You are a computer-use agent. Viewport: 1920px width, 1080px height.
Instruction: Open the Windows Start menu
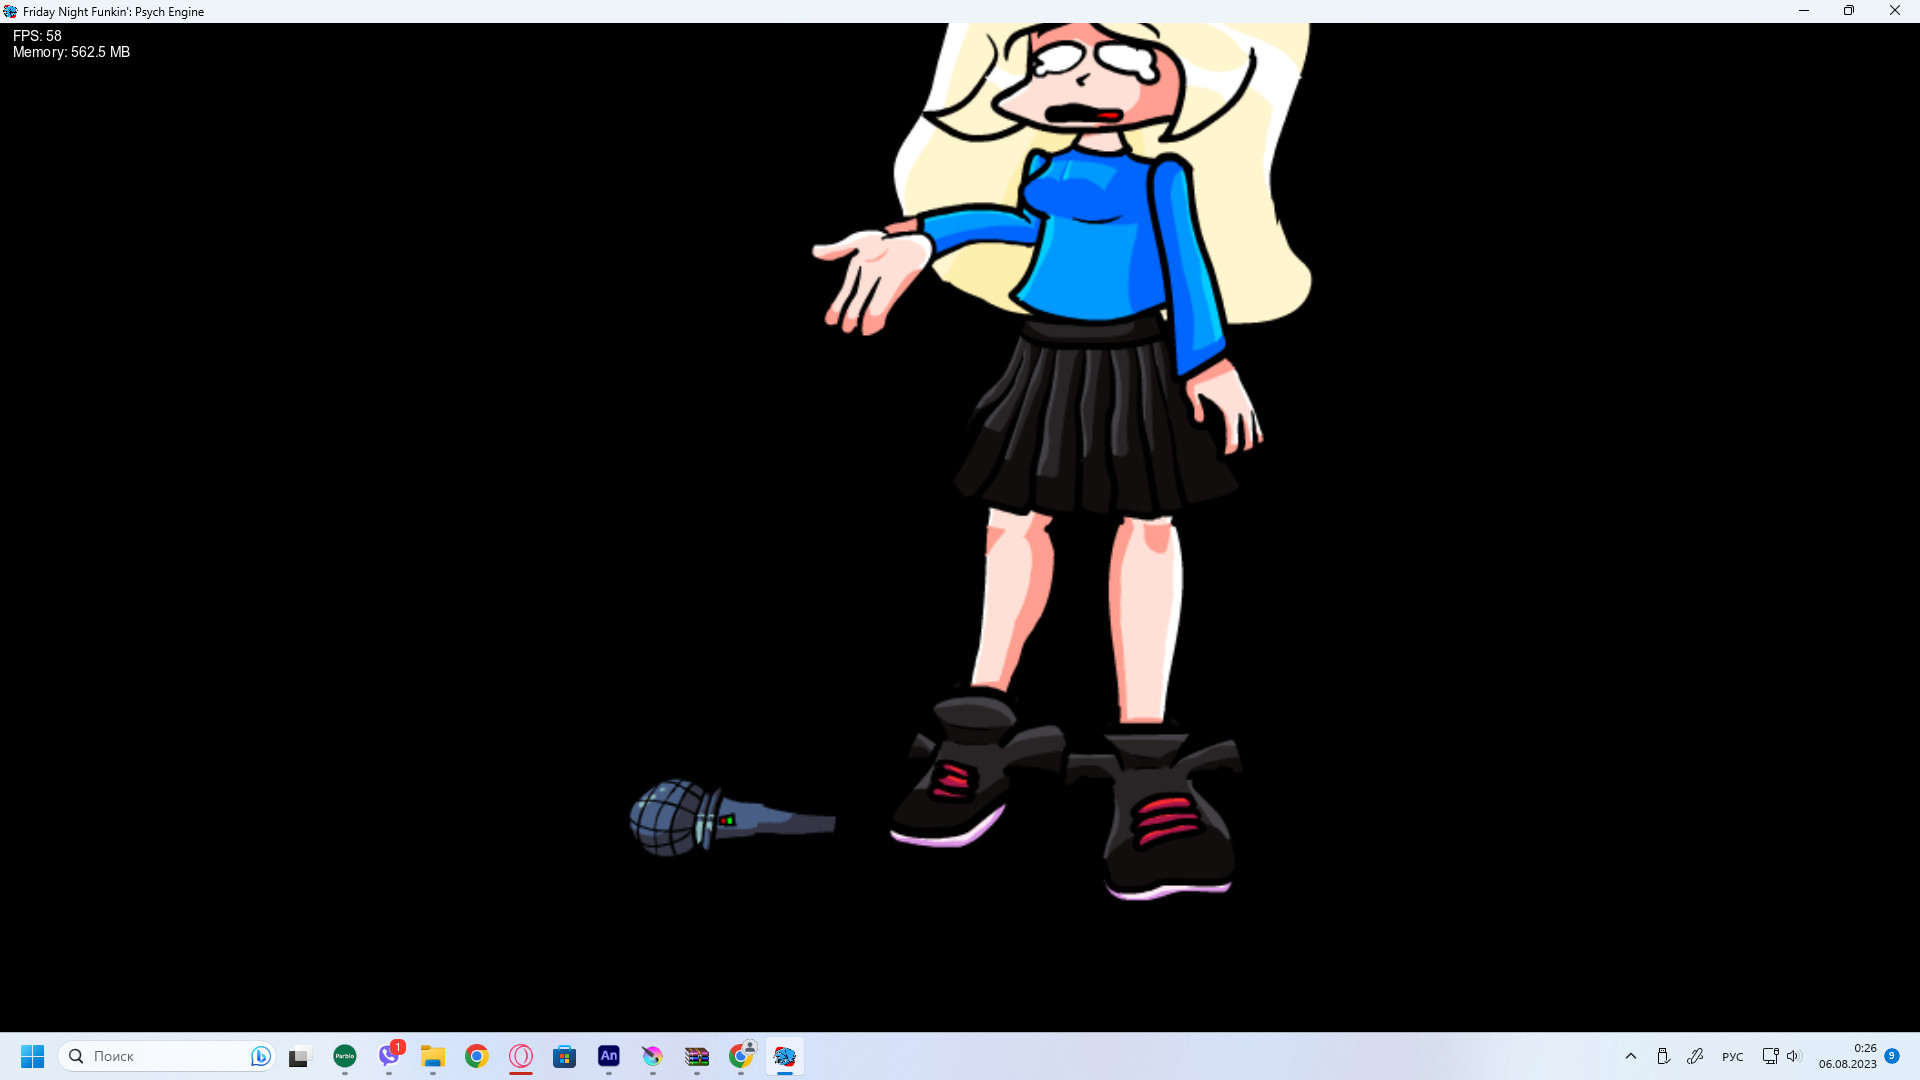[x=32, y=1056]
